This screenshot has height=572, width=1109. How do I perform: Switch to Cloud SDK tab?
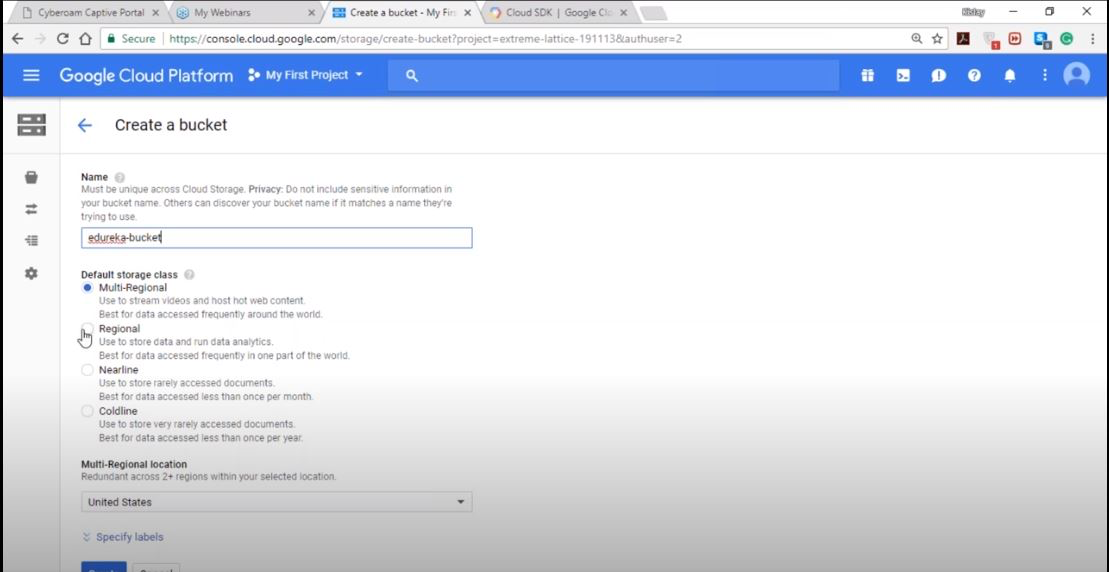(557, 13)
